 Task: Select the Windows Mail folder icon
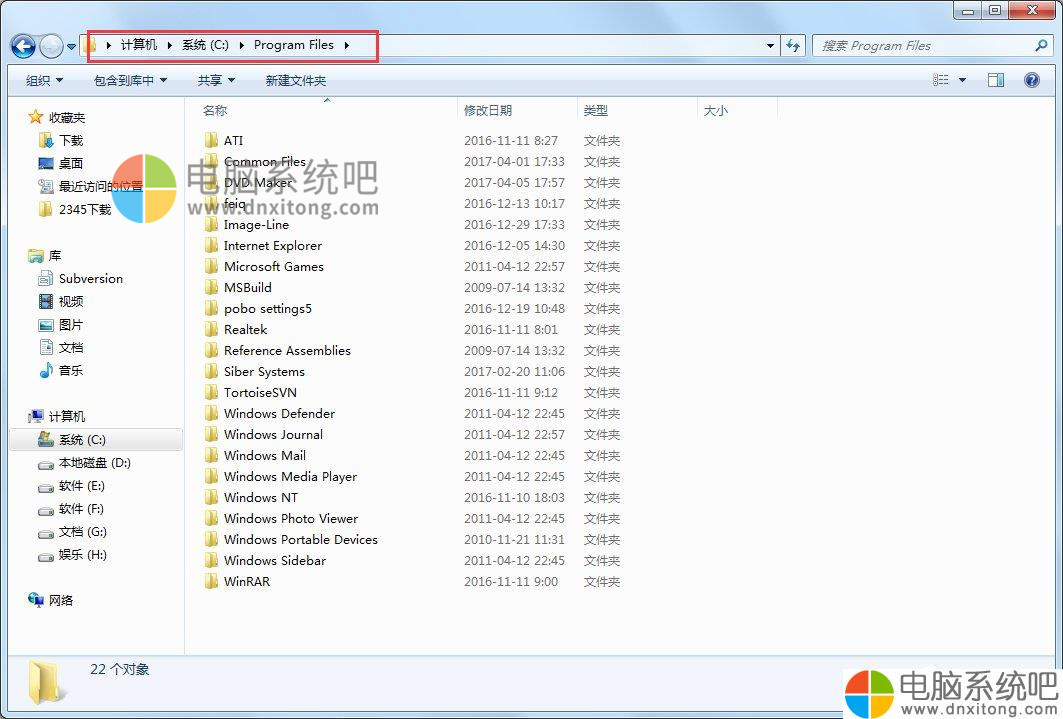212,455
